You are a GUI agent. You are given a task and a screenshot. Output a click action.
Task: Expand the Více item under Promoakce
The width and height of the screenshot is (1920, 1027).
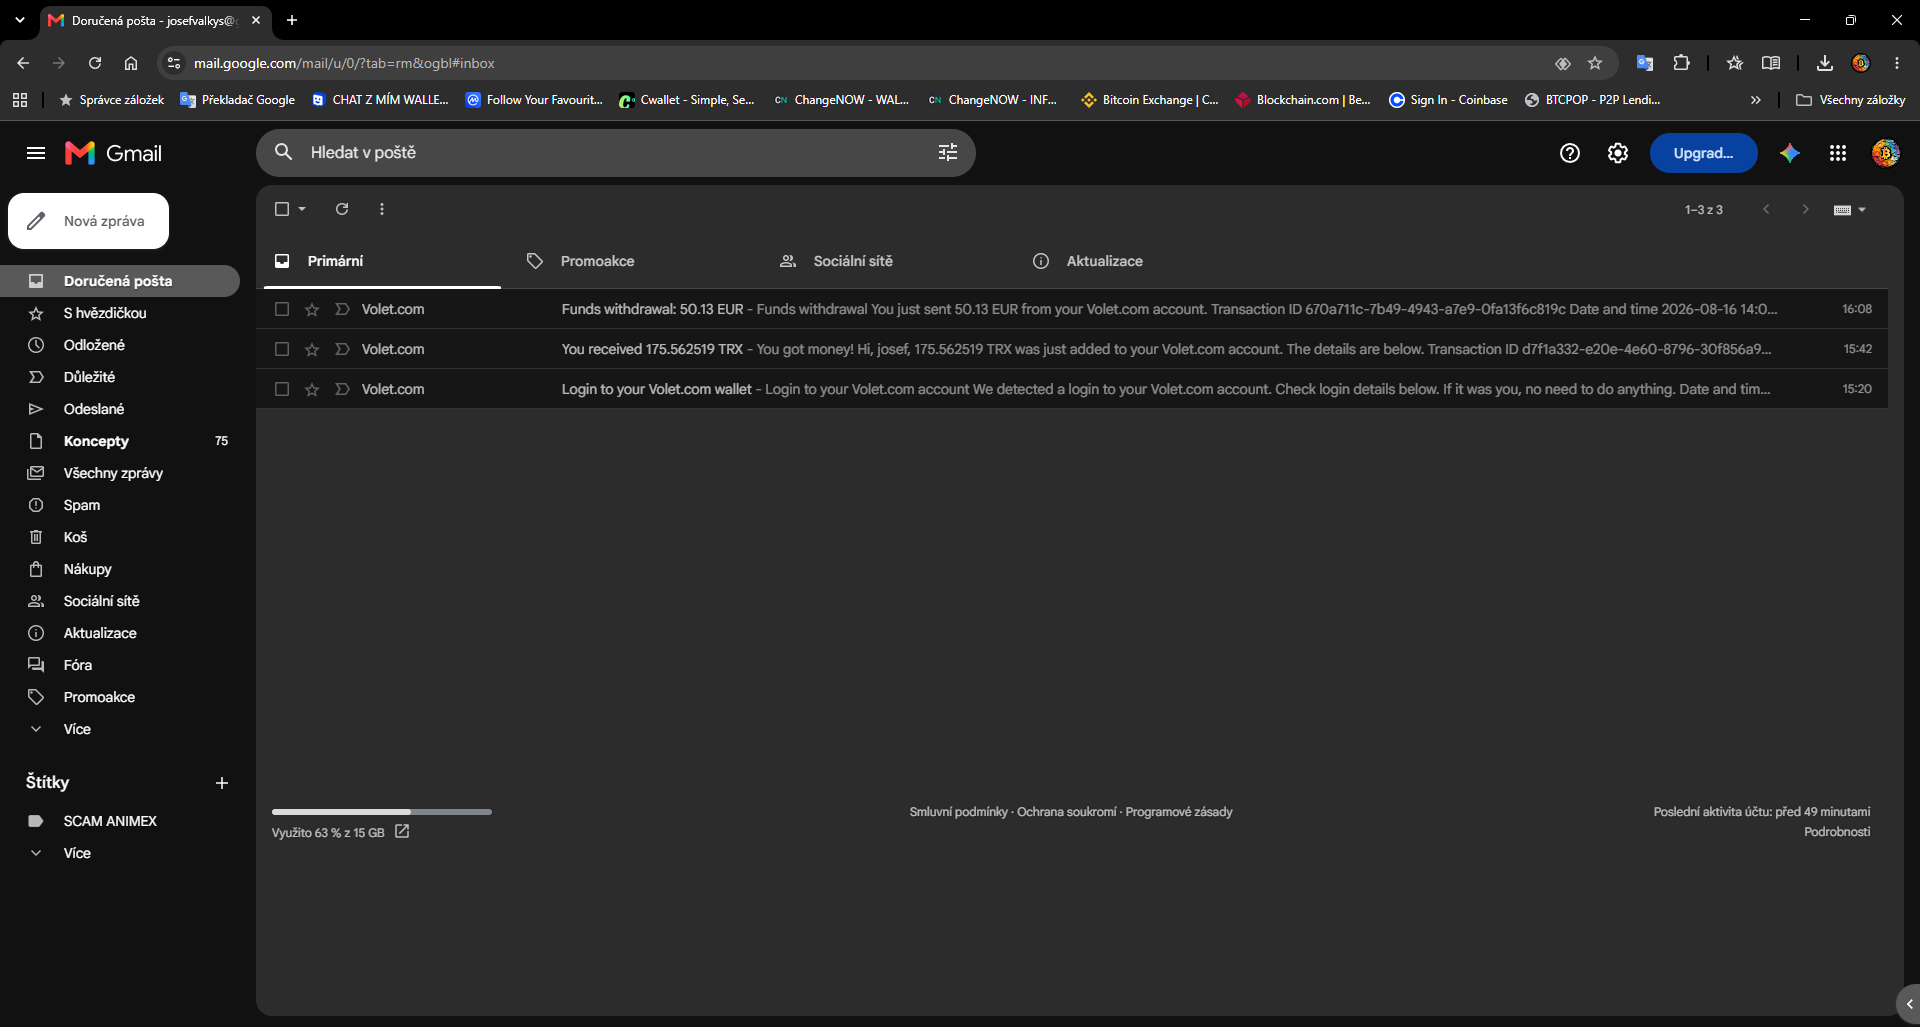click(x=77, y=729)
